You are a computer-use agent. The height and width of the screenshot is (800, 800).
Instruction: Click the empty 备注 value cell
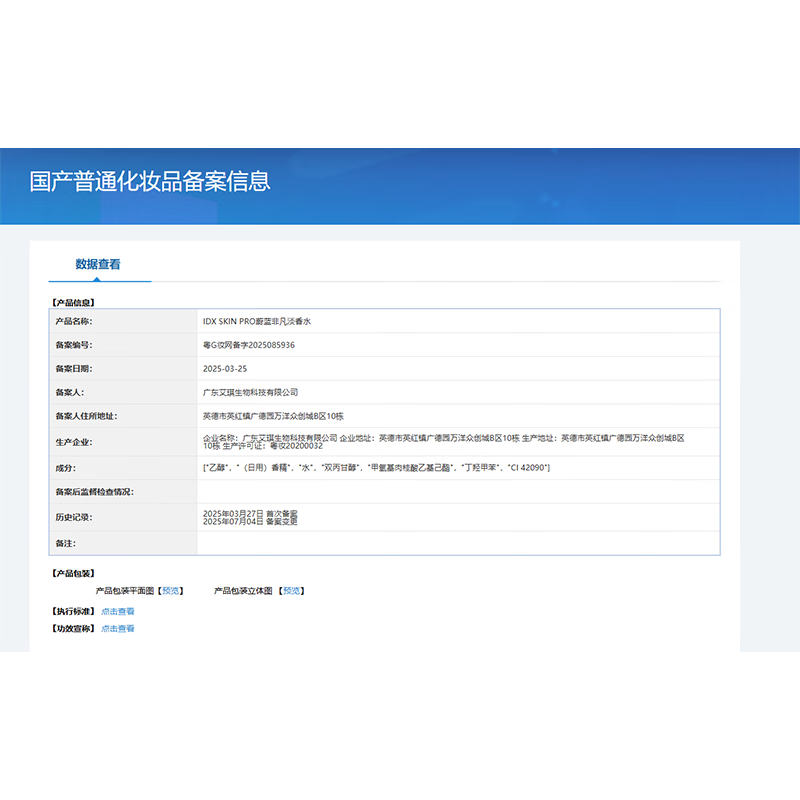pyautogui.click(x=457, y=543)
